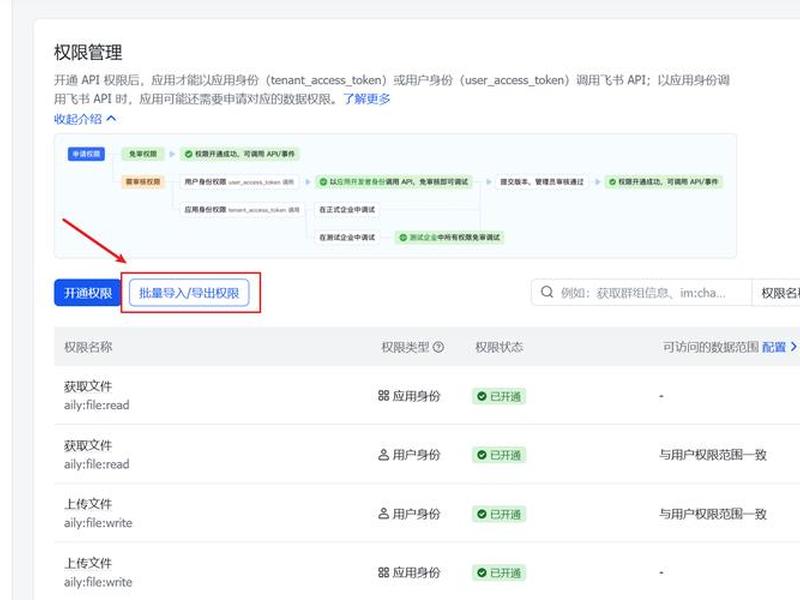This screenshot has width=800, height=600.
Task: Click the 应用身份 icon in first row
Action: [x=384, y=395]
